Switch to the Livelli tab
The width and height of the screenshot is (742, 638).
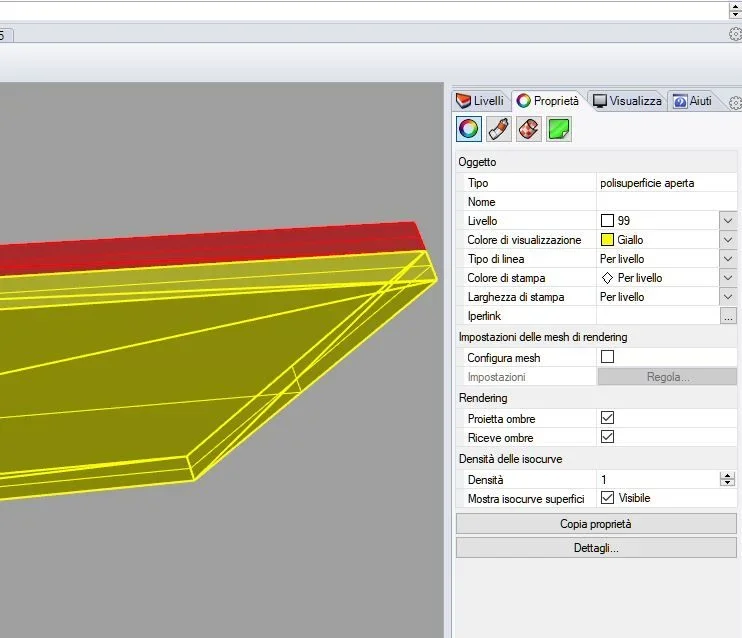(x=481, y=101)
